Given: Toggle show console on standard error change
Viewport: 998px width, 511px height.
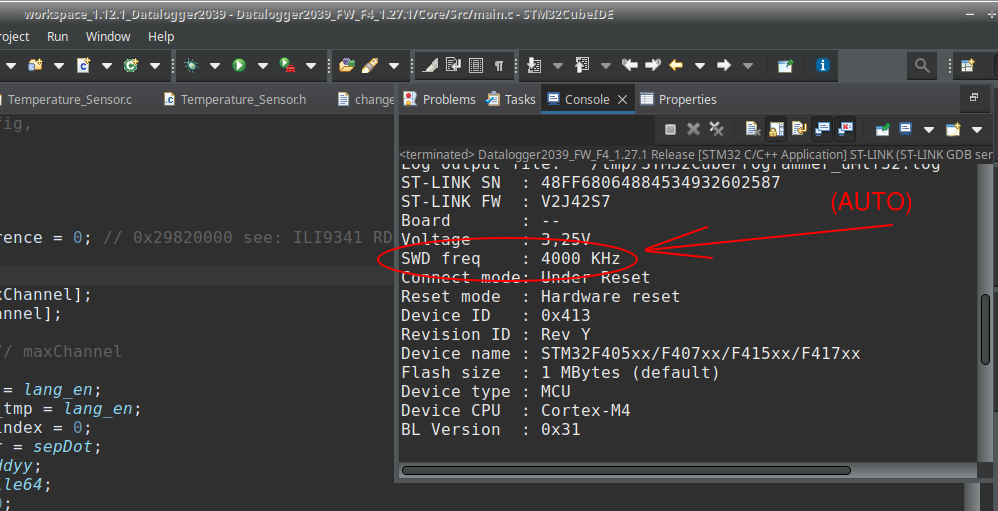Looking at the screenshot, I should (845, 130).
